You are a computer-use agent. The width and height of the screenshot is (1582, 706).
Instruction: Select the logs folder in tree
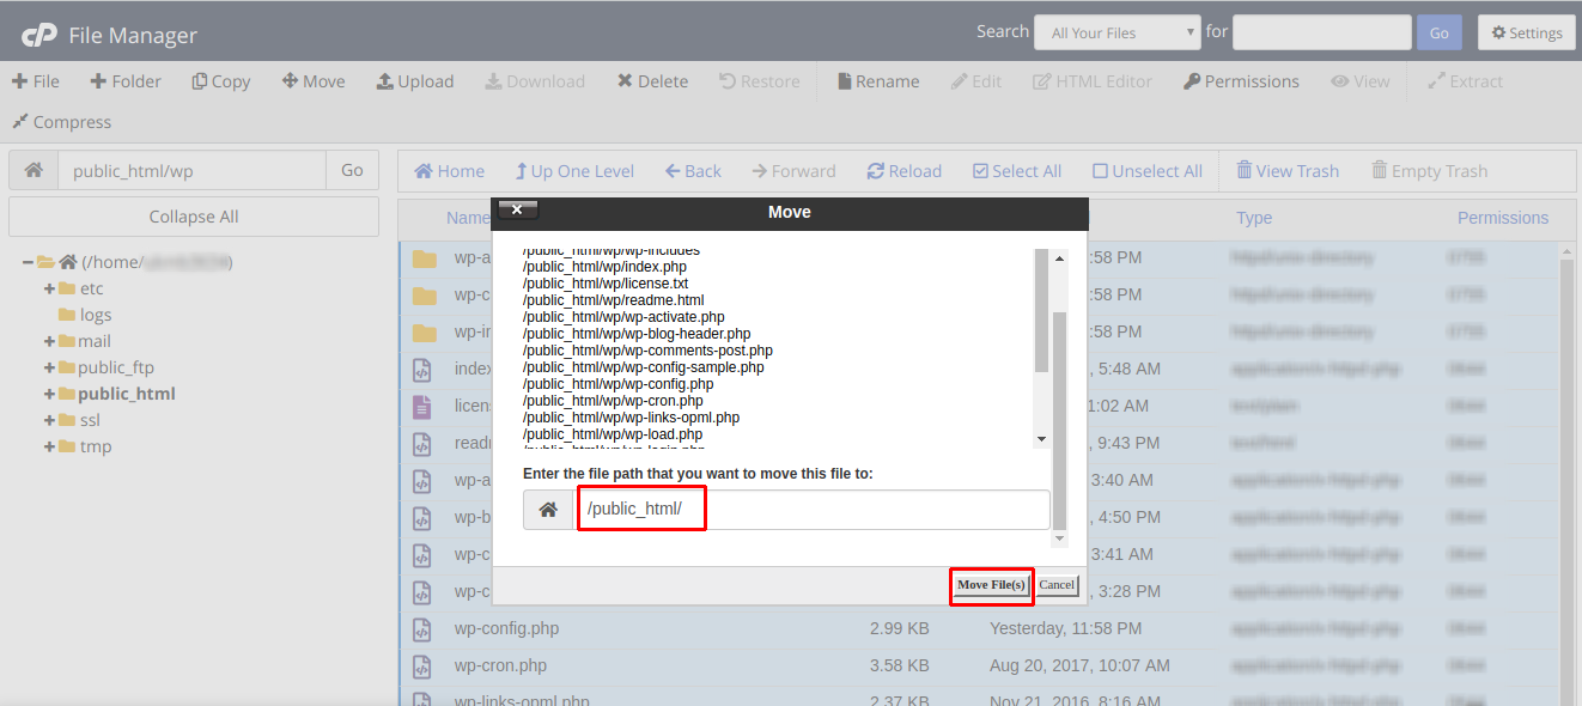(x=86, y=315)
